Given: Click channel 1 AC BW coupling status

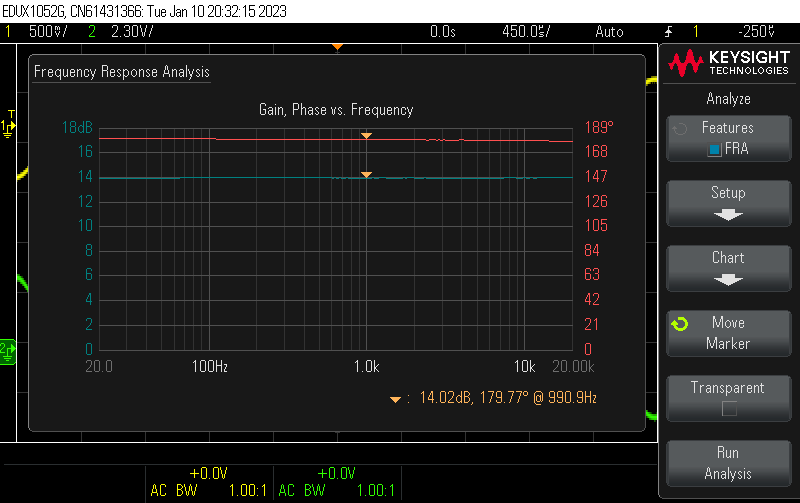Looking at the screenshot, I should click(174, 490).
